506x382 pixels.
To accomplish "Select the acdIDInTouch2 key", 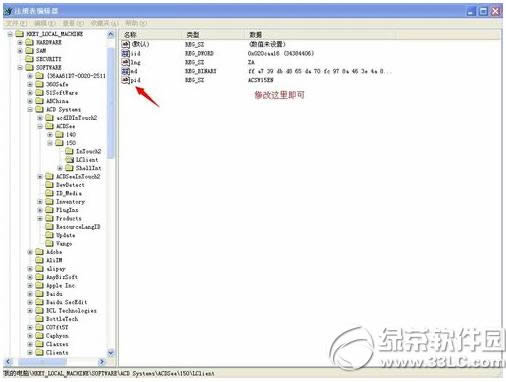I will pos(77,118).
